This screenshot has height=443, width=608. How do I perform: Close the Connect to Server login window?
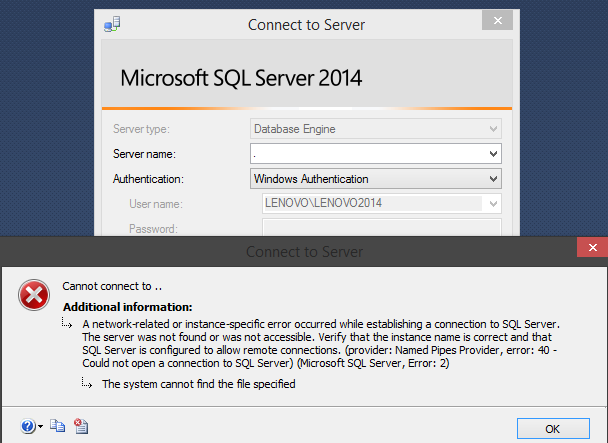click(x=496, y=21)
